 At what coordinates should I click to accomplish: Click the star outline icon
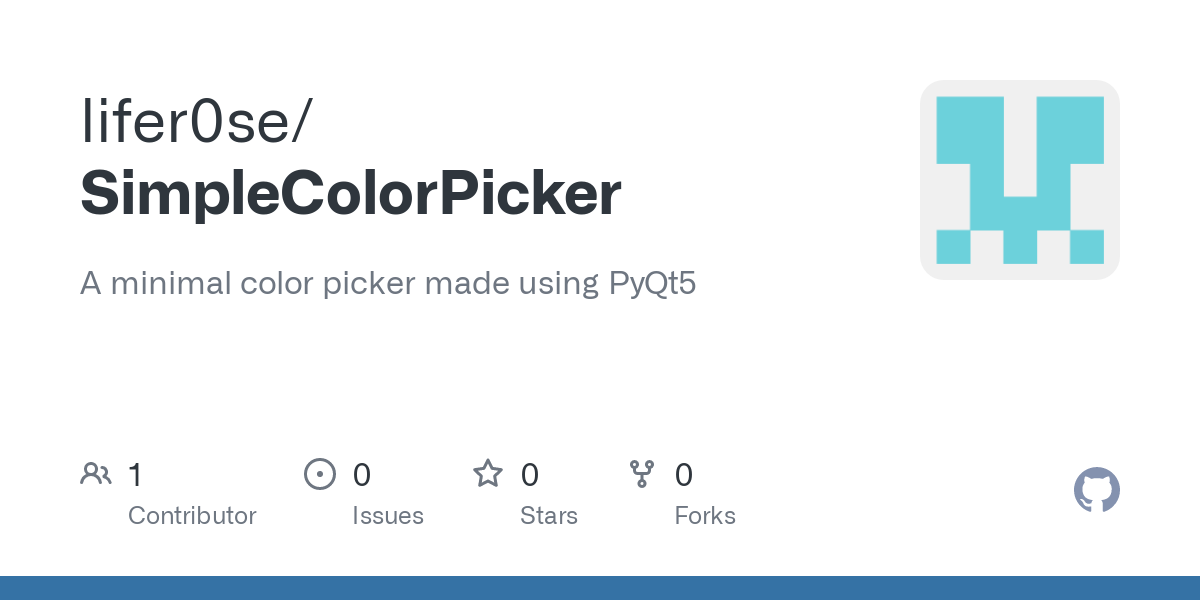488,473
